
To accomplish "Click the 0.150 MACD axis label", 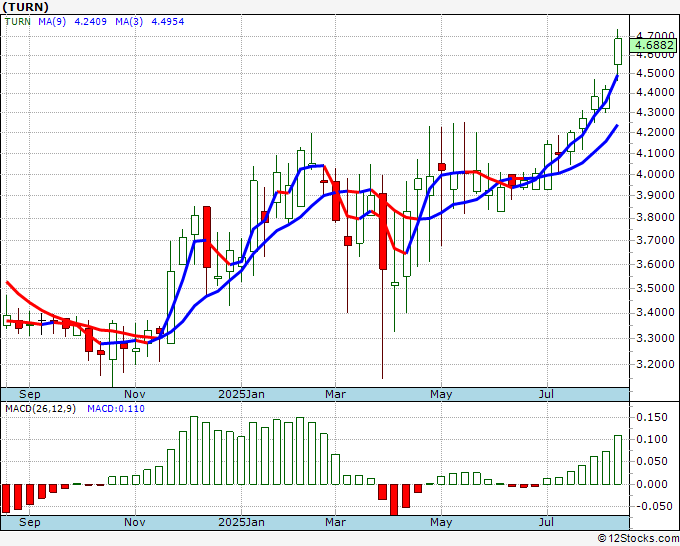I will [x=652, y=417].
